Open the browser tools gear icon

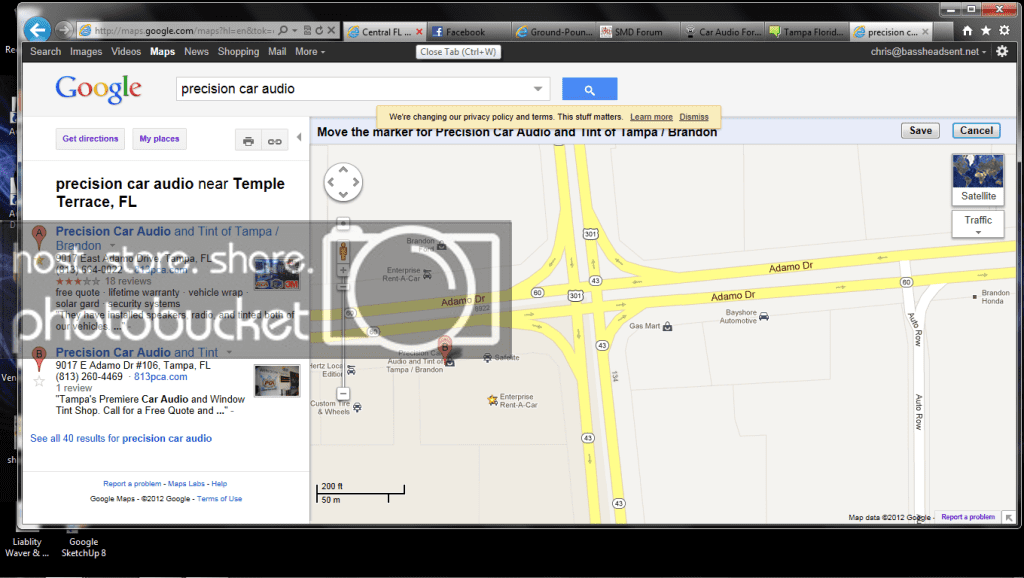1004,31
